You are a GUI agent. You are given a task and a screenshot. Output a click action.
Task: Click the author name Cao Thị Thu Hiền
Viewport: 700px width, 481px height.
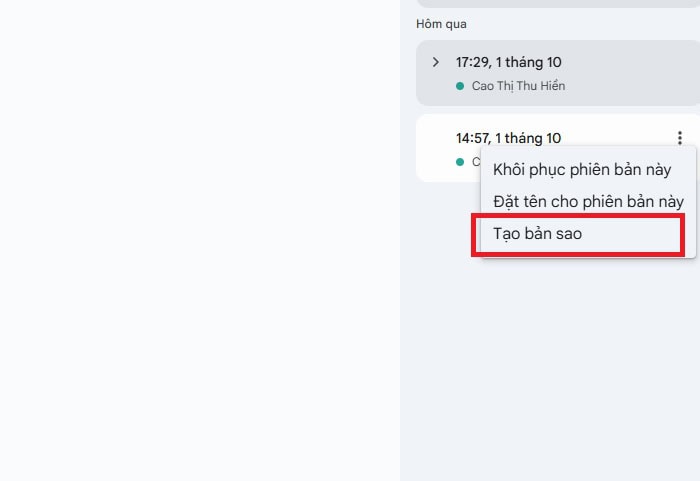click(518, 86)
